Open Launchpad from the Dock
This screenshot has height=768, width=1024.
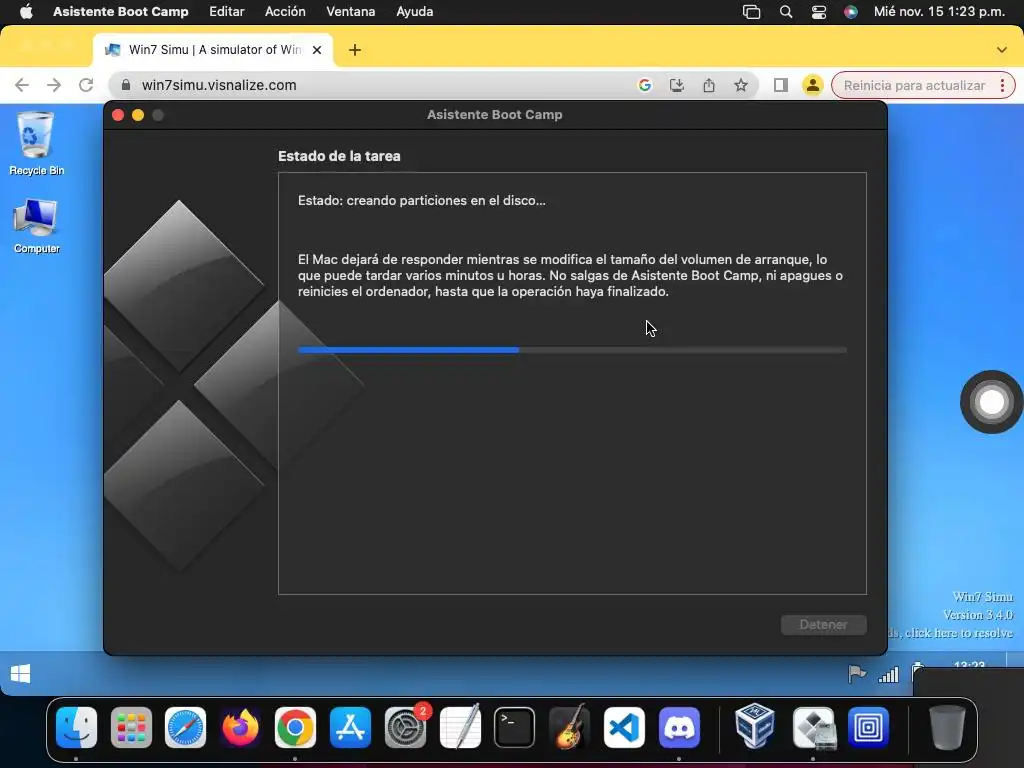click(x=131, y=727)
